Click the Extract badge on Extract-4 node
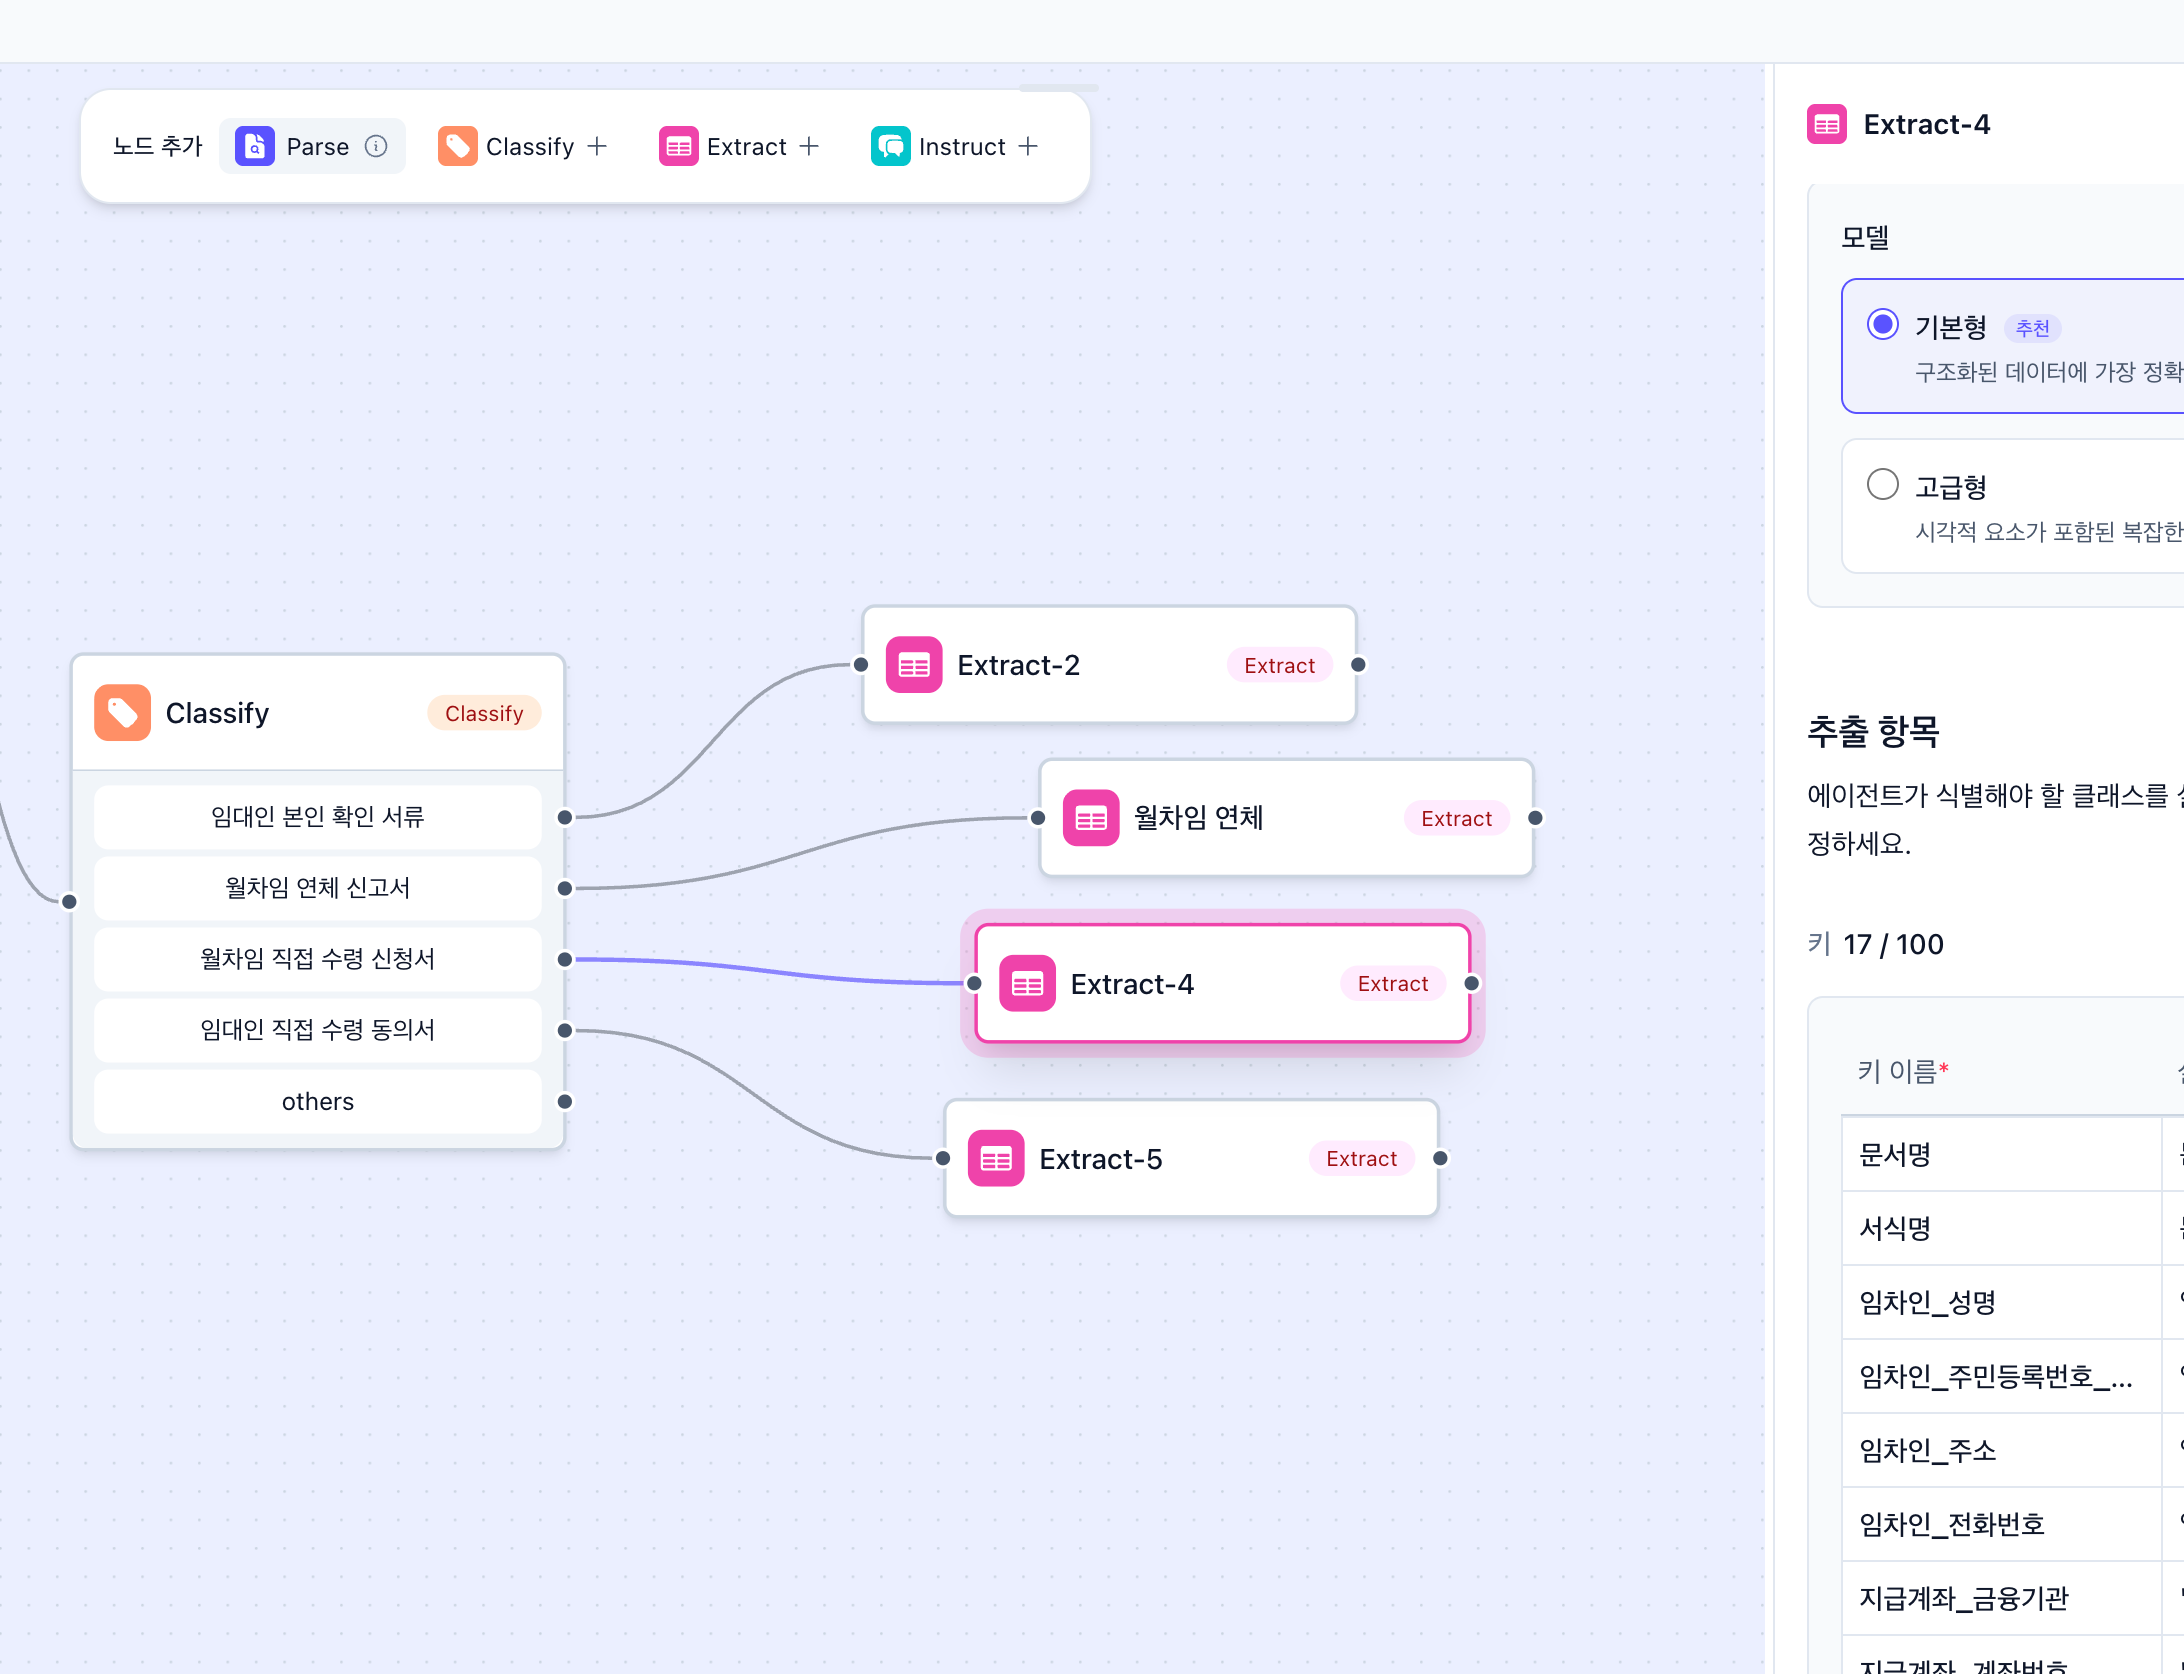 click(1393, 984)
